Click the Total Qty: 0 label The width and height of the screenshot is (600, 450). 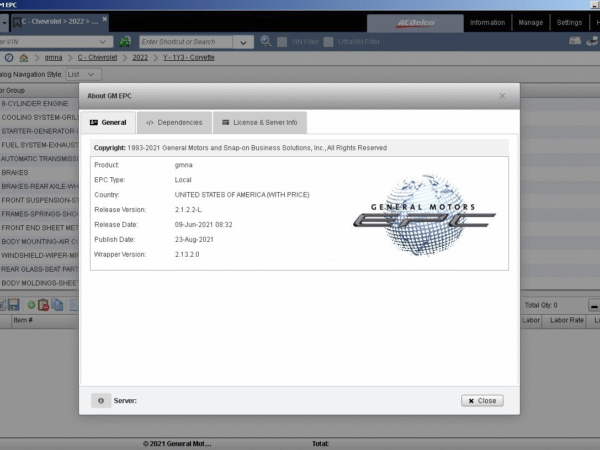tap(541, 305)
